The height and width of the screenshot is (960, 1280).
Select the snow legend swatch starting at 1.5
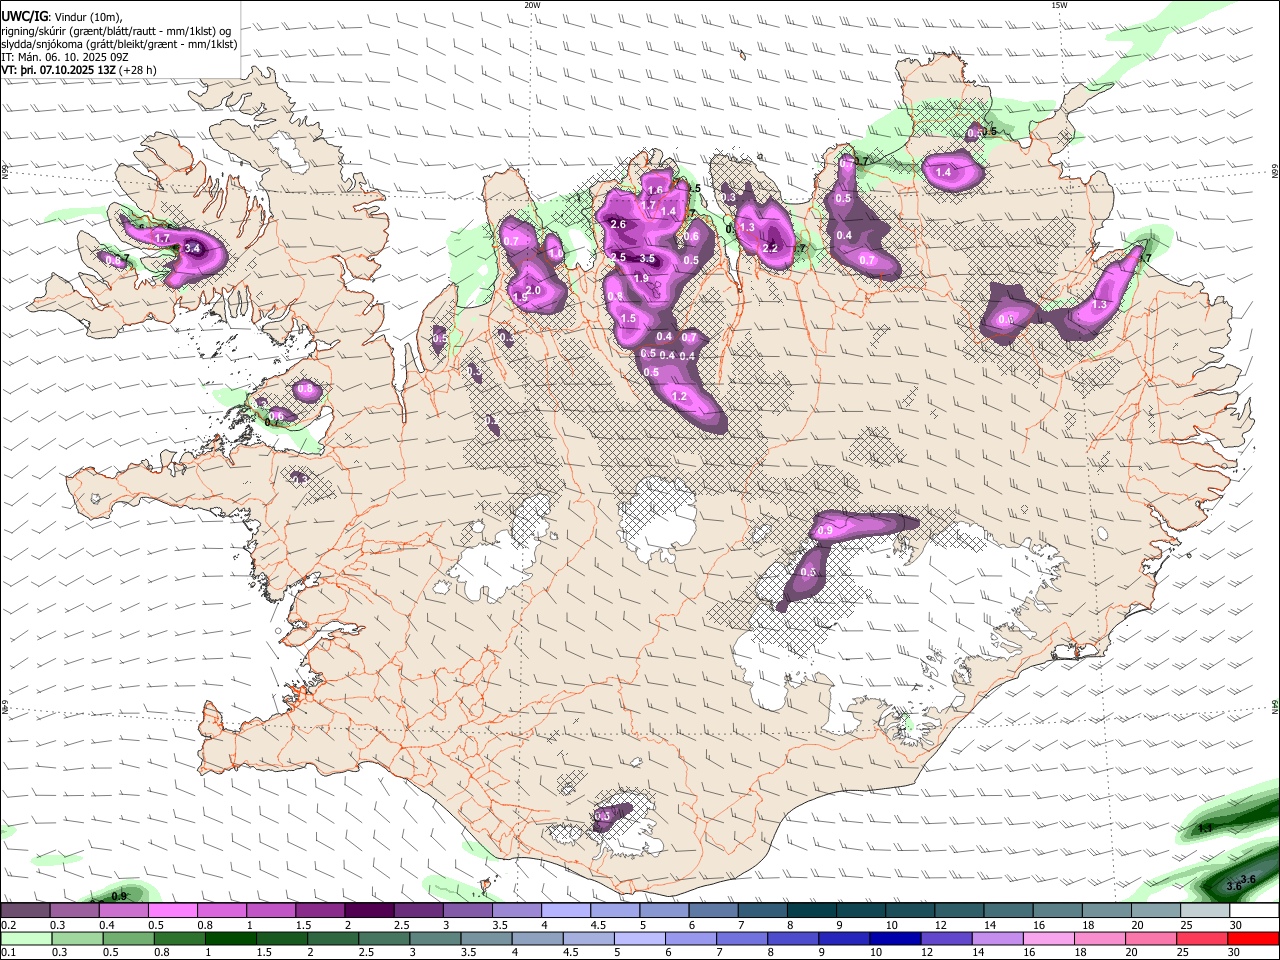click(320, 911)
